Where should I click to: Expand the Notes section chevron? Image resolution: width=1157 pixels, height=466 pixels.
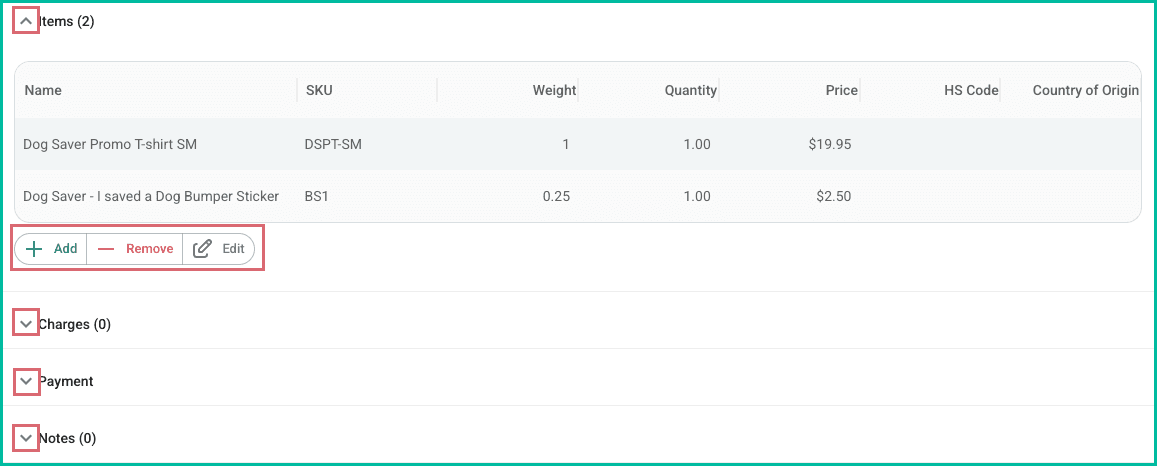pos(26,438)
